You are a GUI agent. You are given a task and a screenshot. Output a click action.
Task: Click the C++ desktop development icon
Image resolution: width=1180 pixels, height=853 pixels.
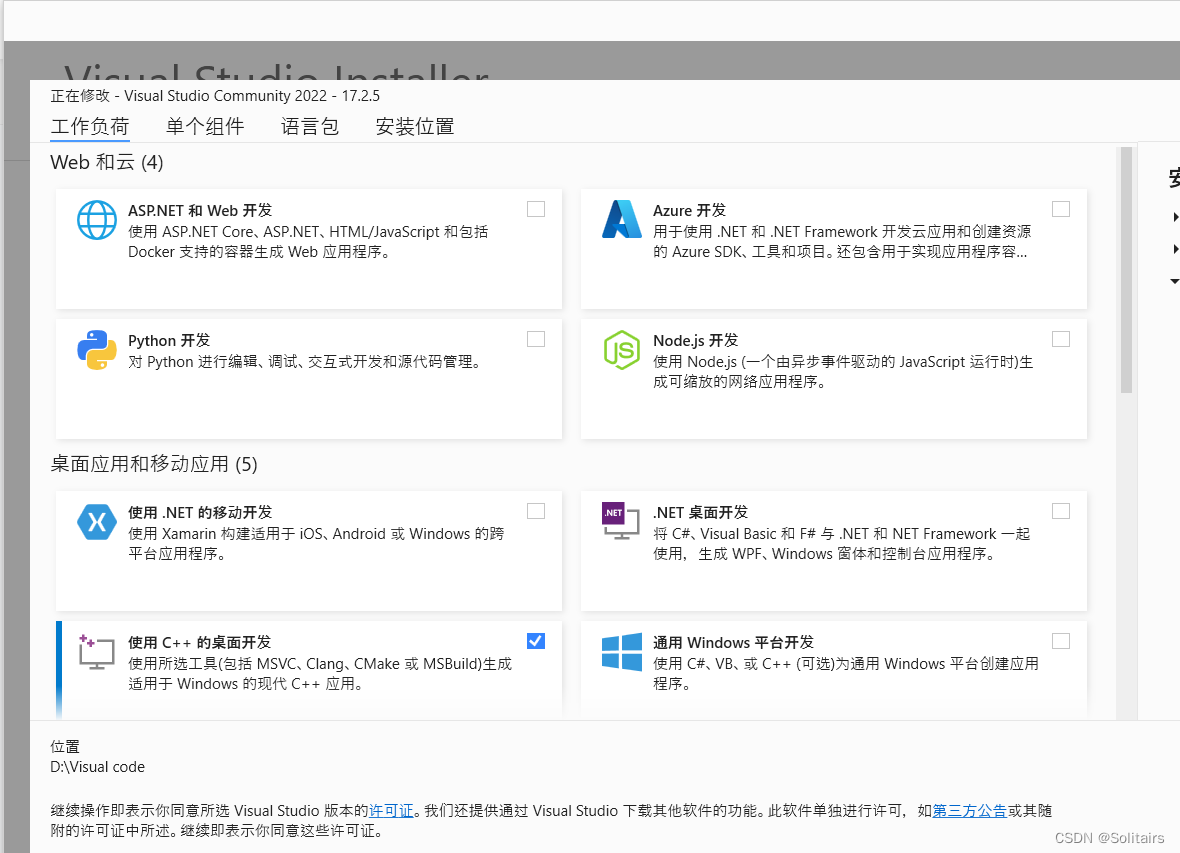96,652
